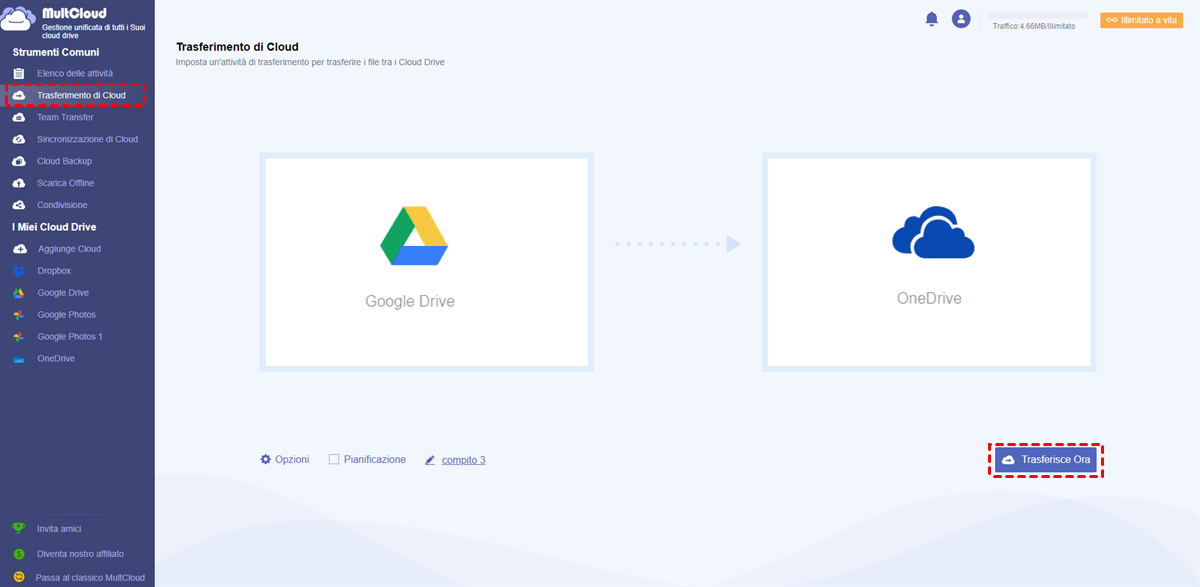
Task: Click the Strumenti Comuni heading
Action: 56,52
